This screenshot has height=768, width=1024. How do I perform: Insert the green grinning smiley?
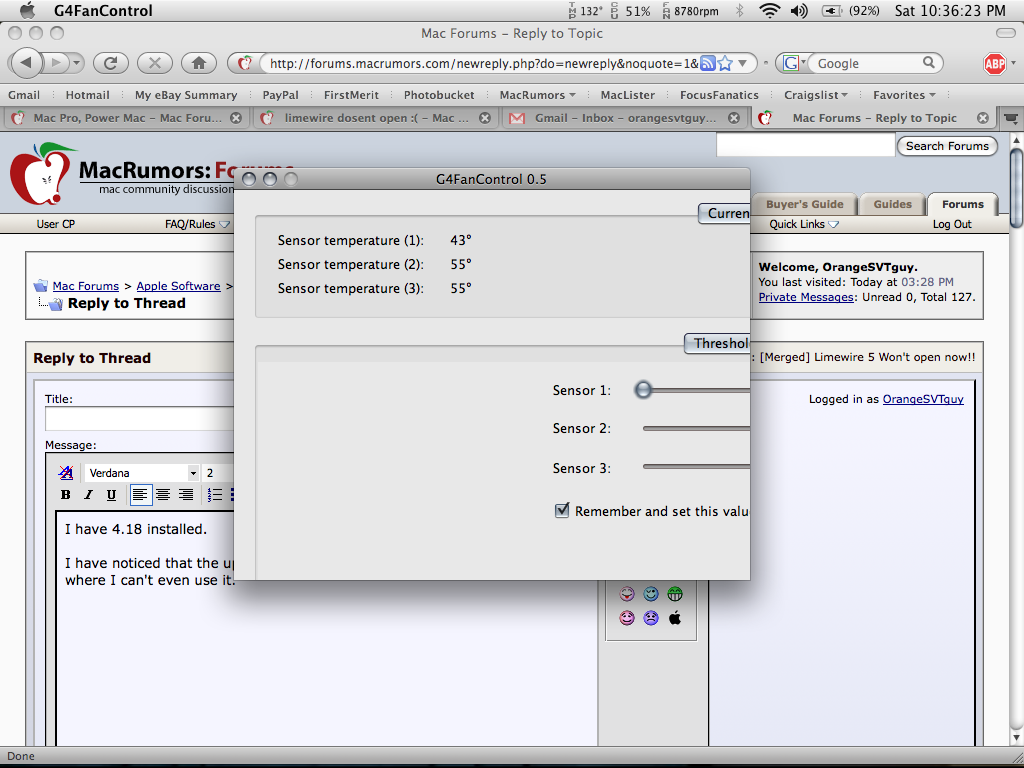675,594
